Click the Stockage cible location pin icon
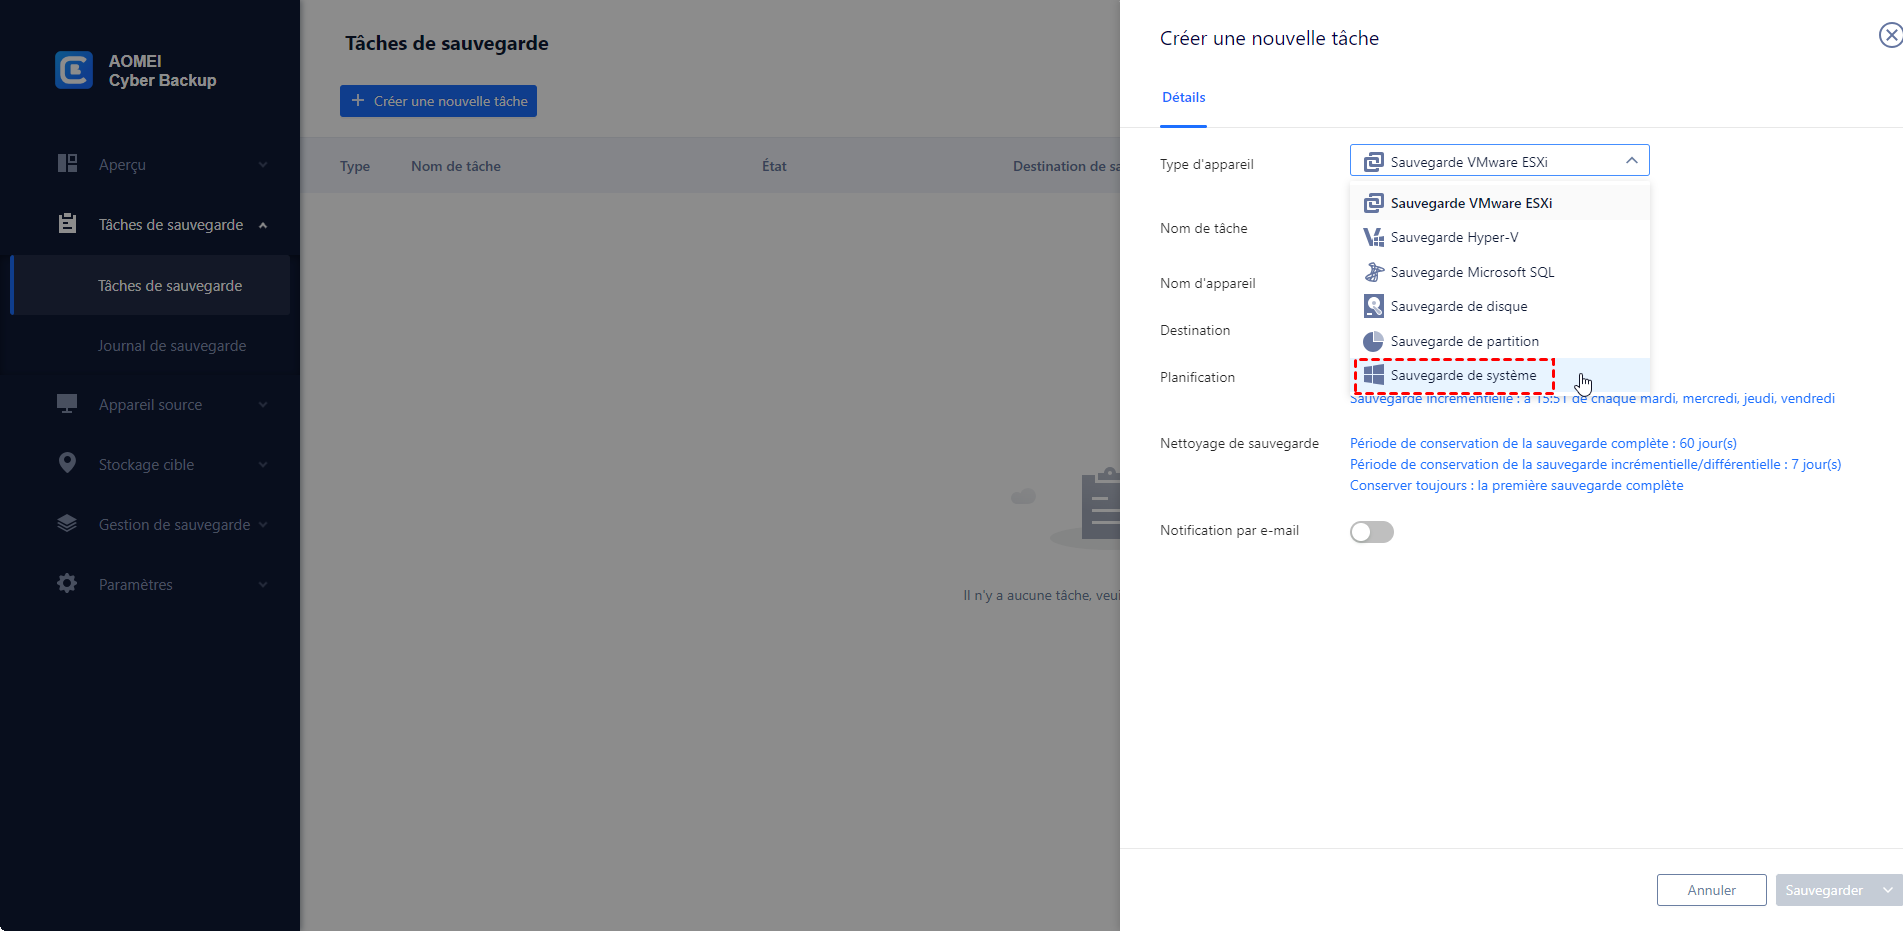Viewport: 1903px width, 931px height. 67,463
